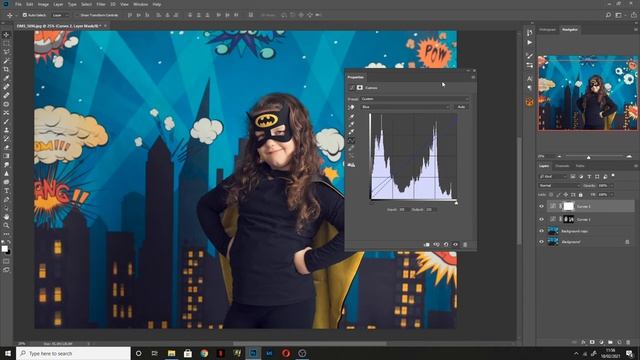Select the Move tool in the toolbar
This screenshot has width=640, height=360.
[6, 35]
